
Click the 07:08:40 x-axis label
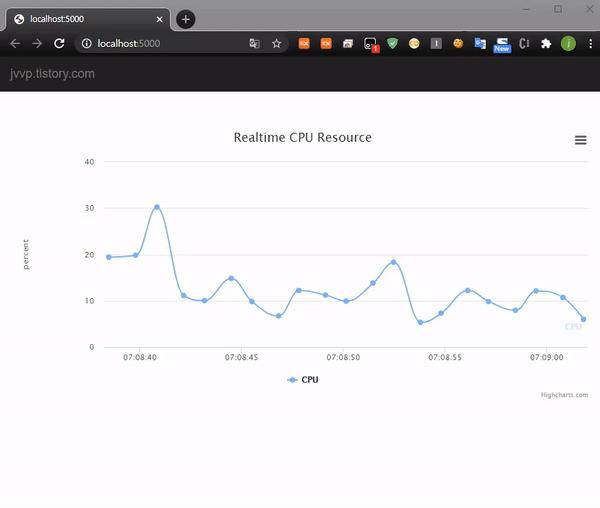click(x=140, y=357)
